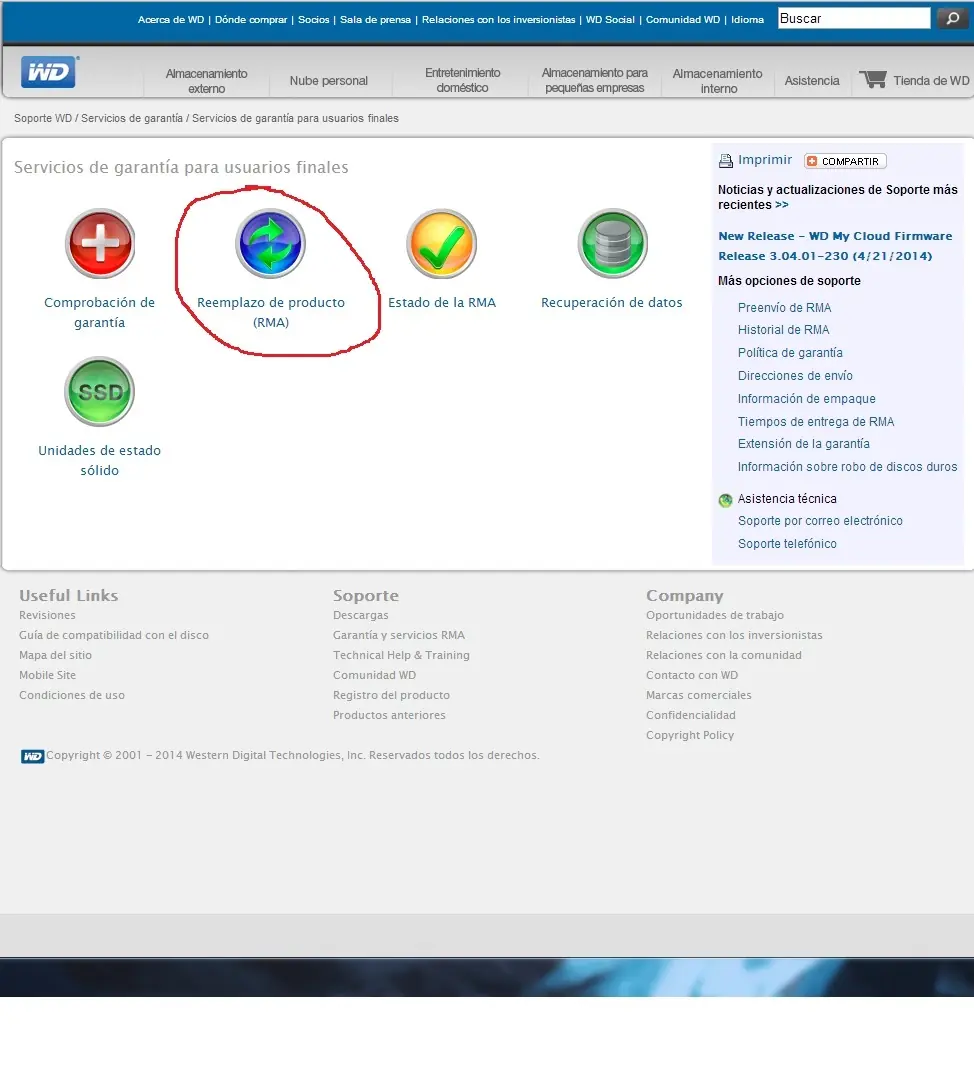This screenshot has height=1080, width=974.
Task: Open Direcciones de envío link
Action: click(795, 375)
